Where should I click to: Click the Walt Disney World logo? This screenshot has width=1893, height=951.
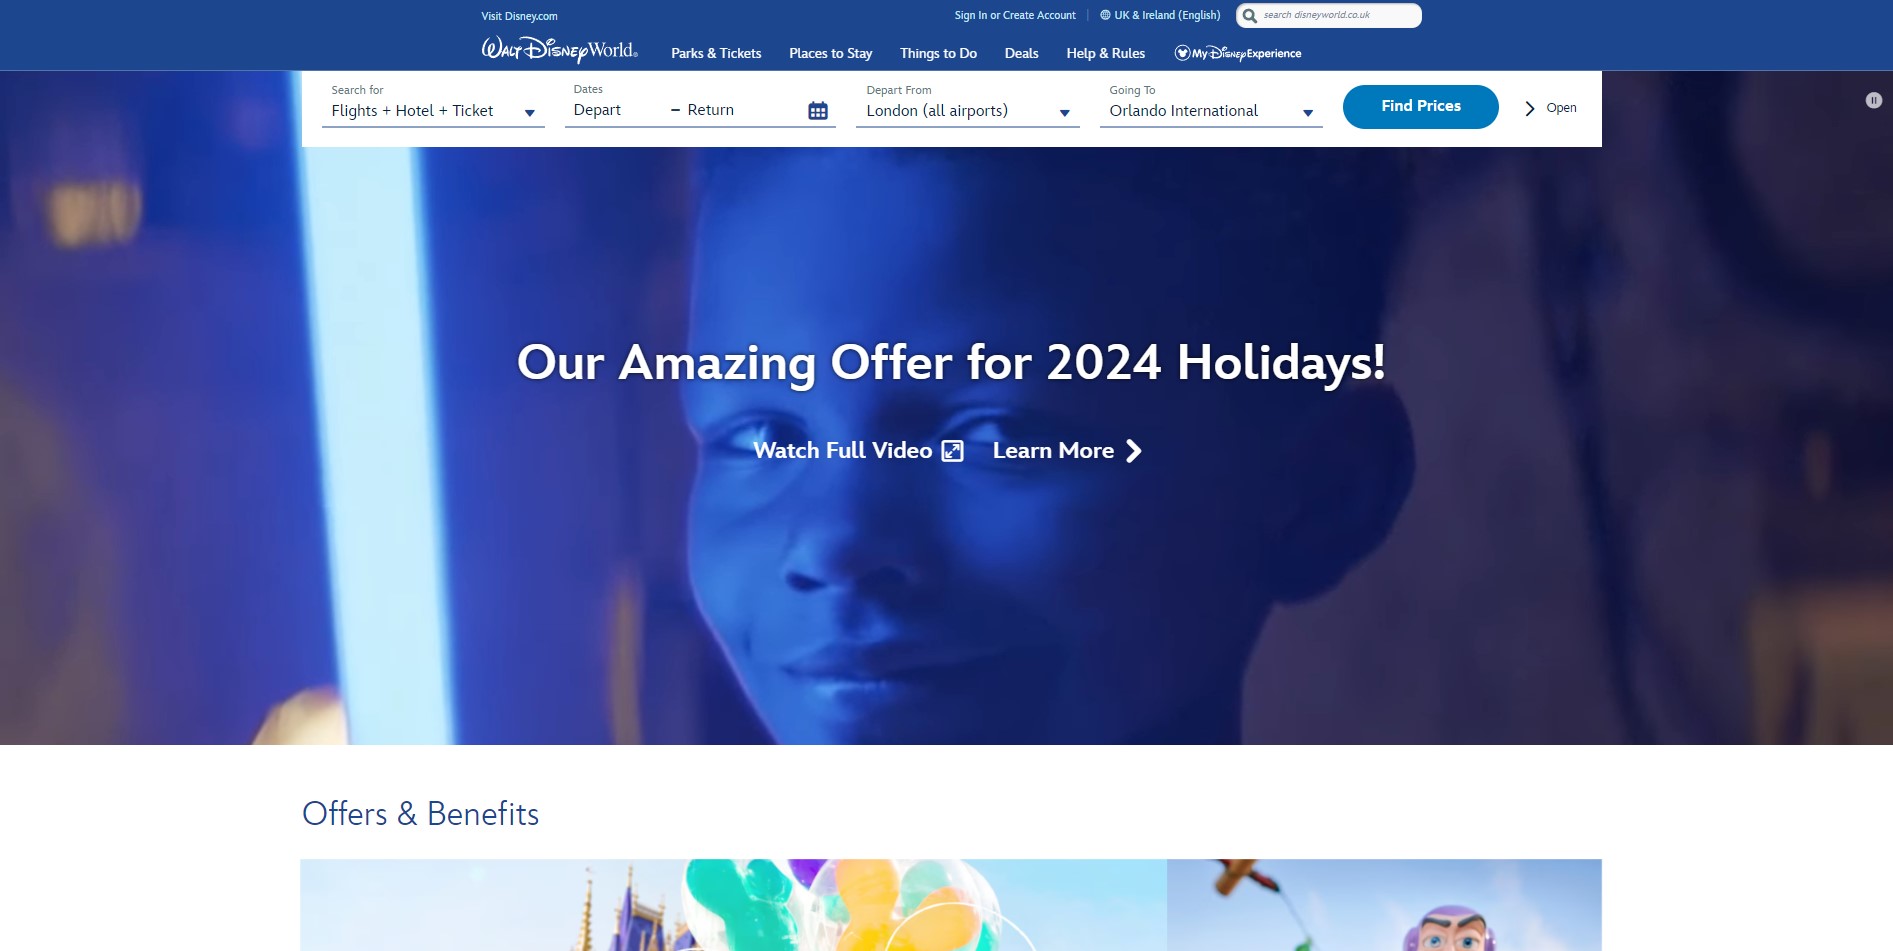pos(559,50)
